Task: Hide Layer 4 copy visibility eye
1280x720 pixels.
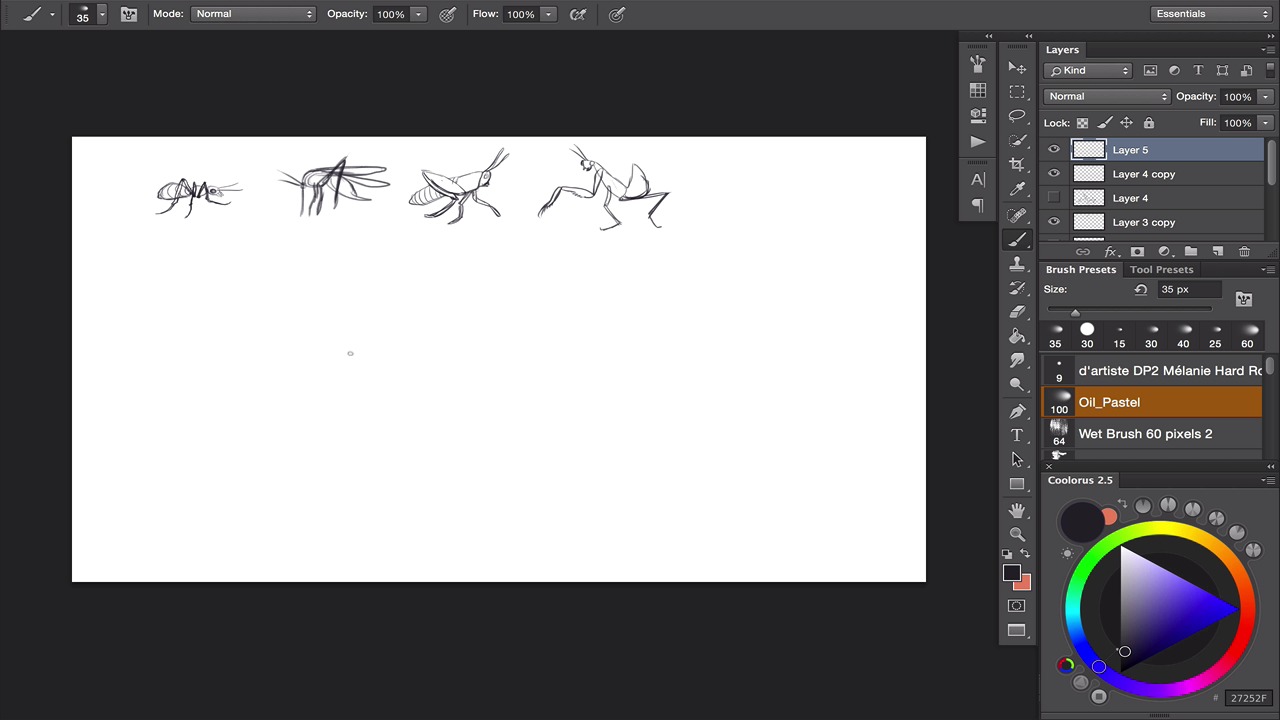Action: (1054, 174)
